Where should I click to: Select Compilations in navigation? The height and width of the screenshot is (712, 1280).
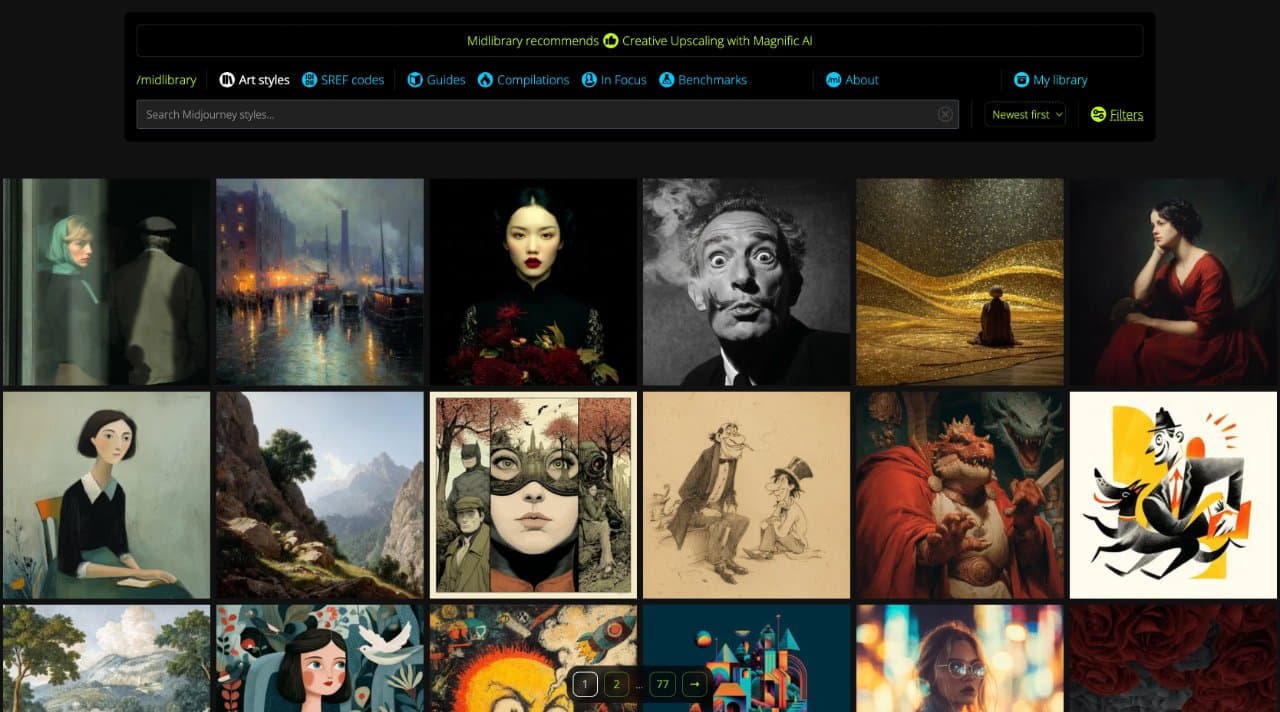(523, 80)
